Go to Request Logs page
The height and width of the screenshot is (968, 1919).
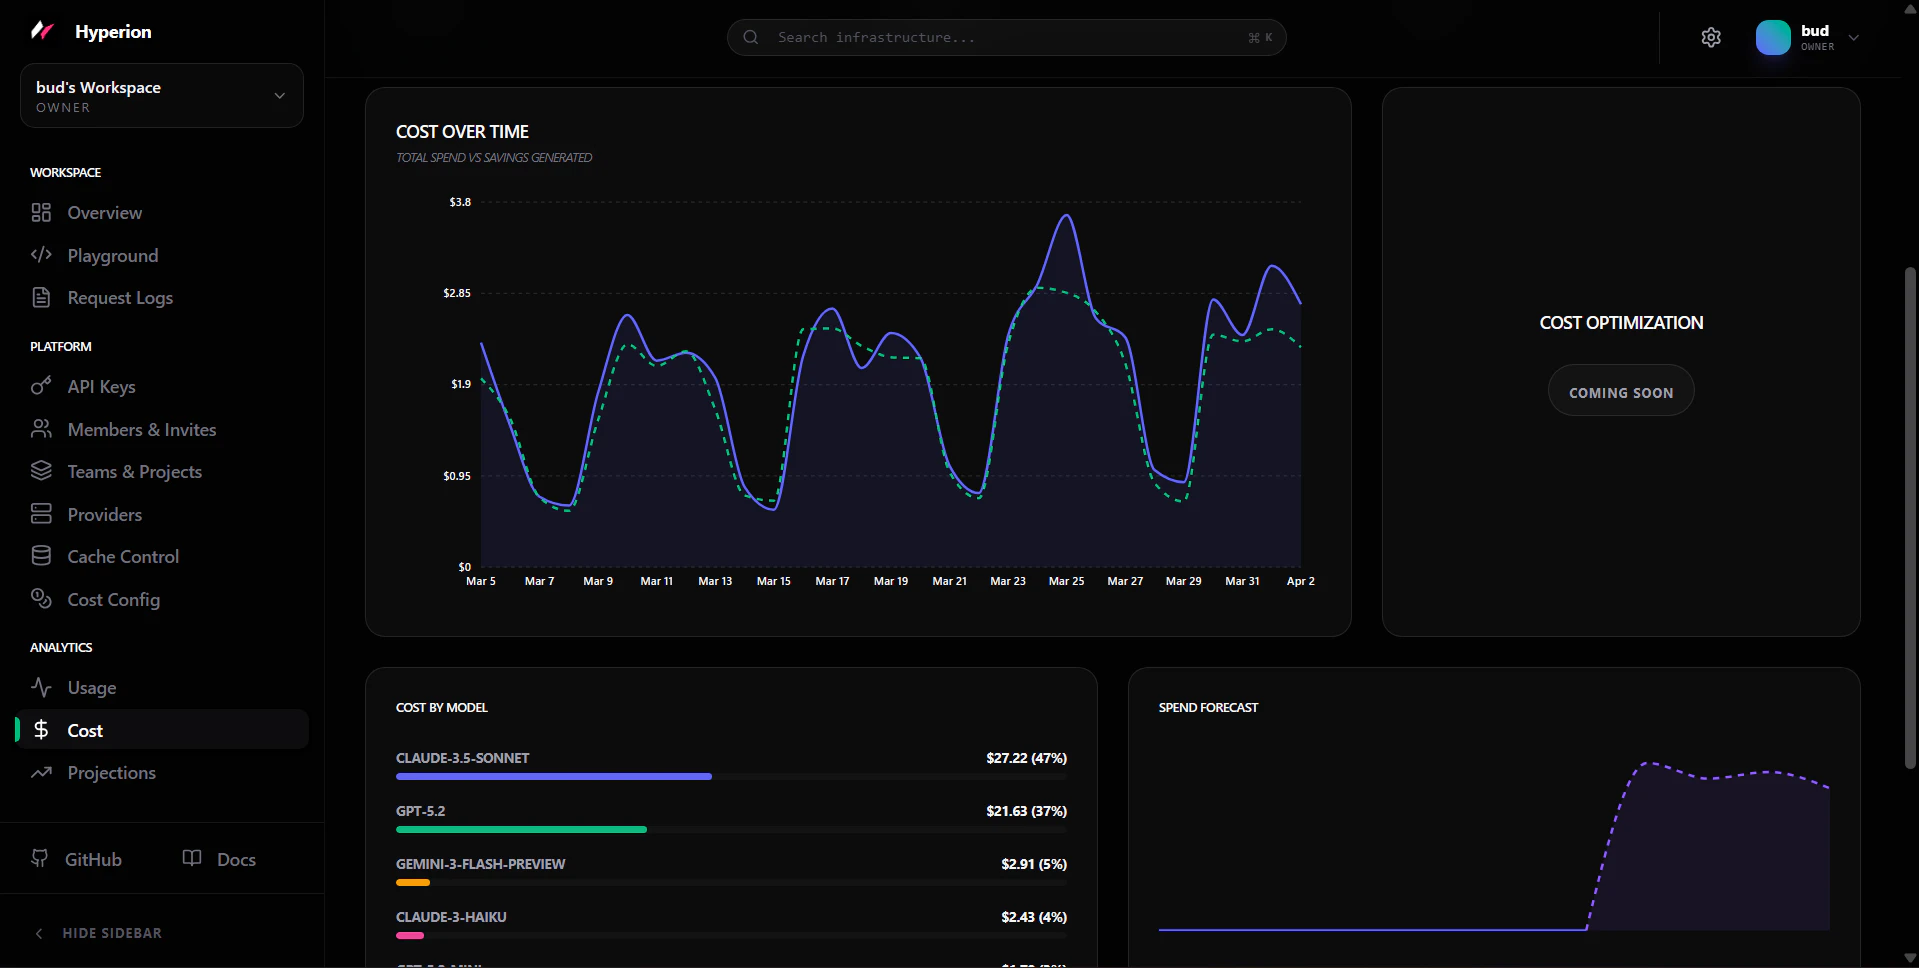click(120, 298)
